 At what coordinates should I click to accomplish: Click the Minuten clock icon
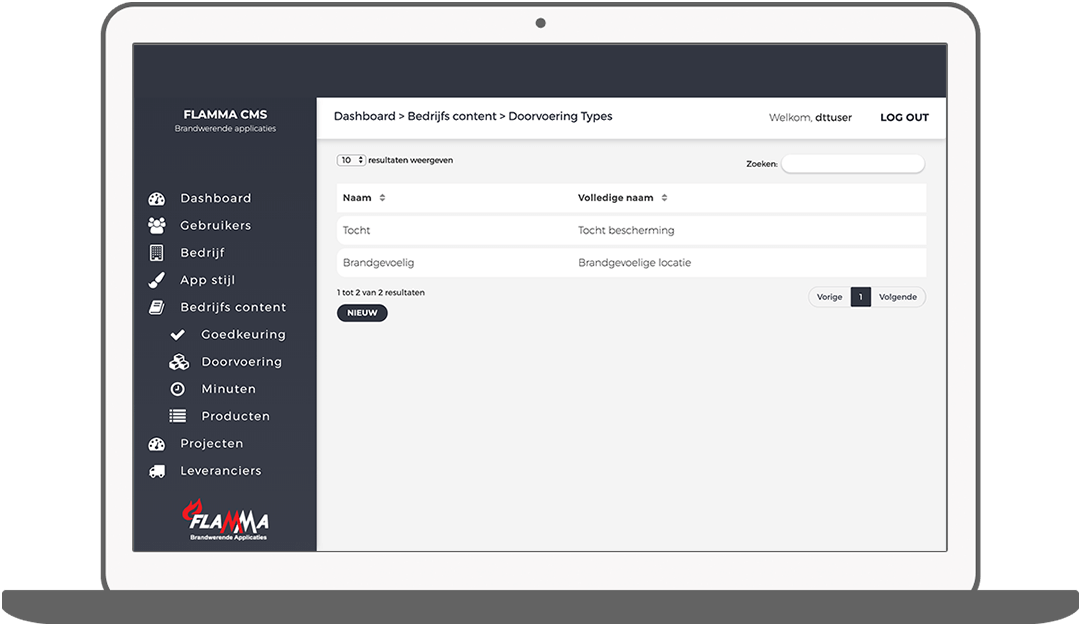178,389
